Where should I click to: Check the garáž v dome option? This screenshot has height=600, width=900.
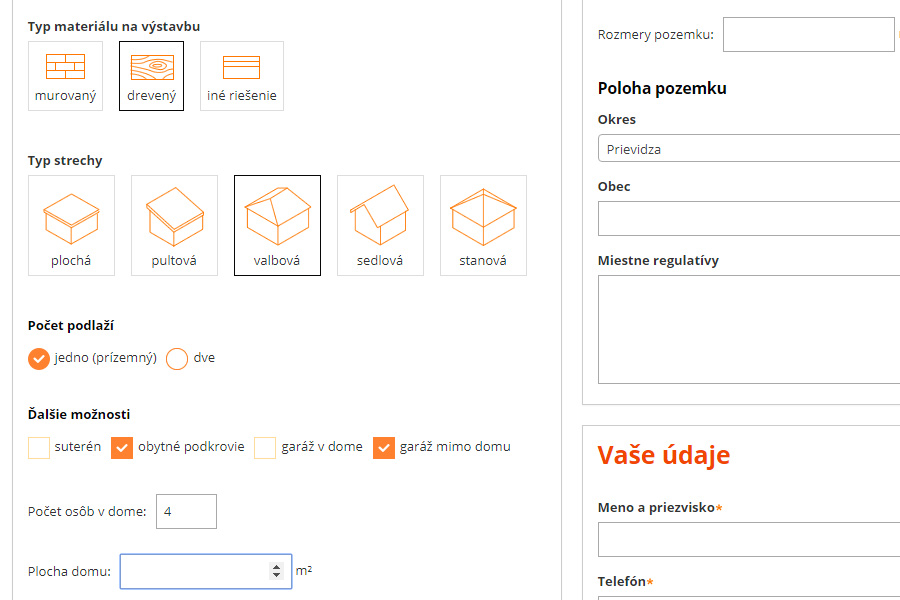pos(264,447)
